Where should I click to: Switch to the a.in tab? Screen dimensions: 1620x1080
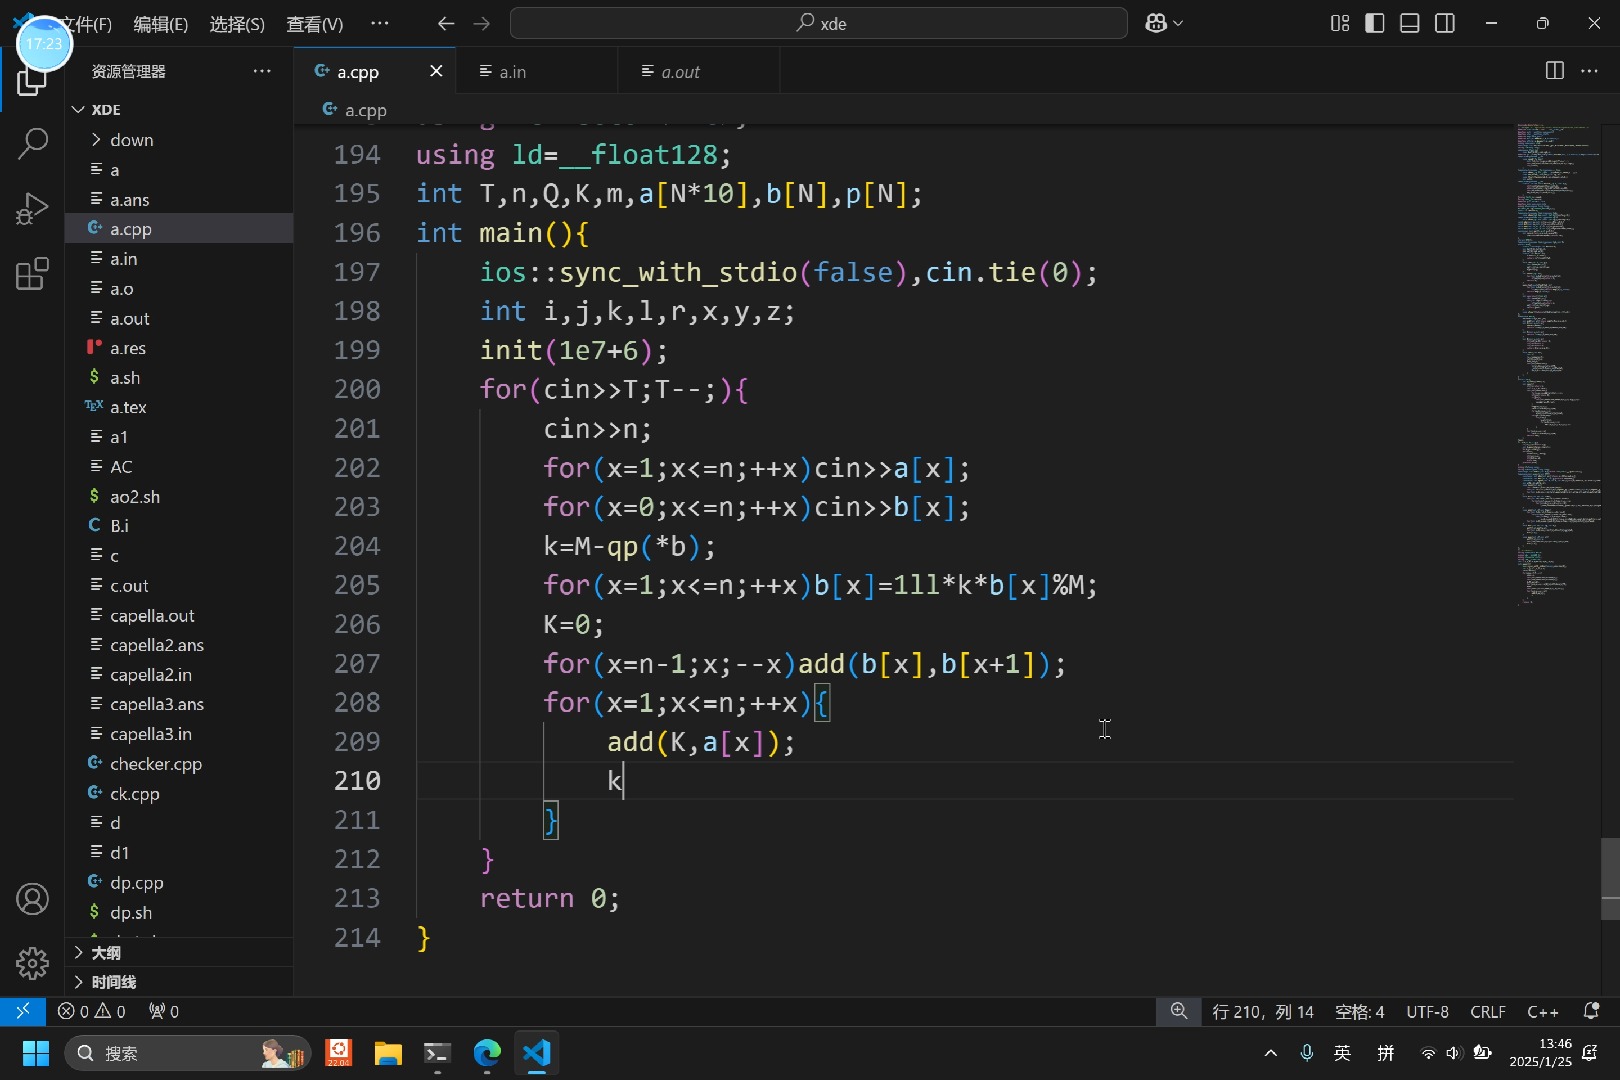tap(513, 72)
